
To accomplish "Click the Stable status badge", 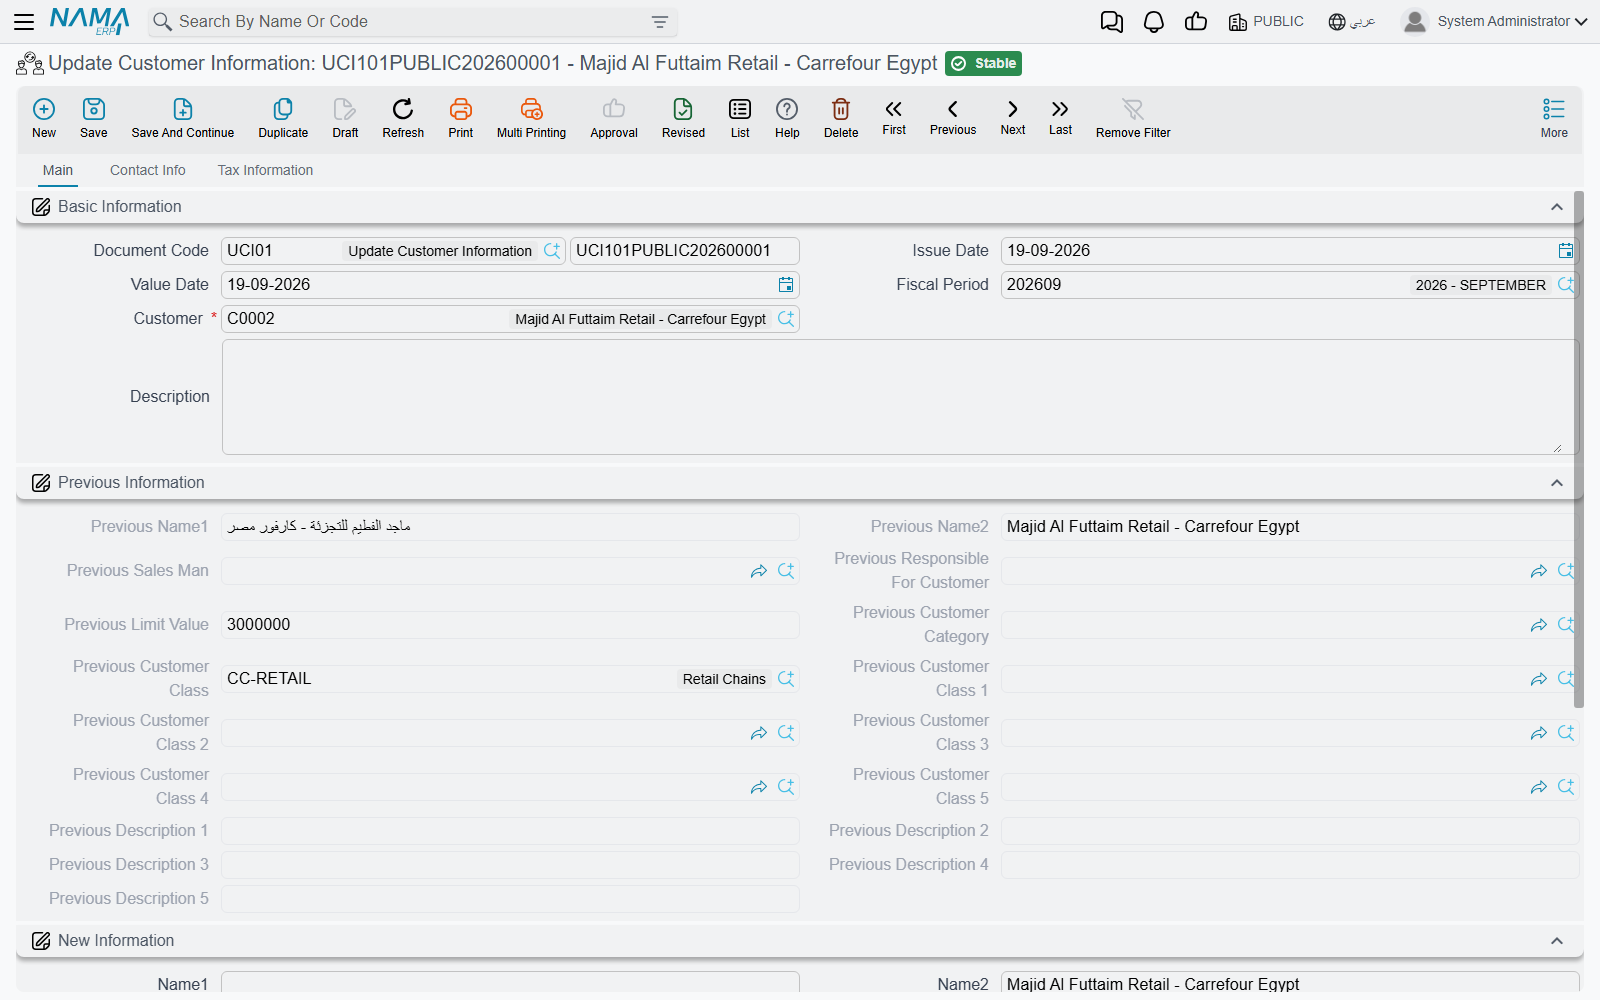I will (983, 64).
